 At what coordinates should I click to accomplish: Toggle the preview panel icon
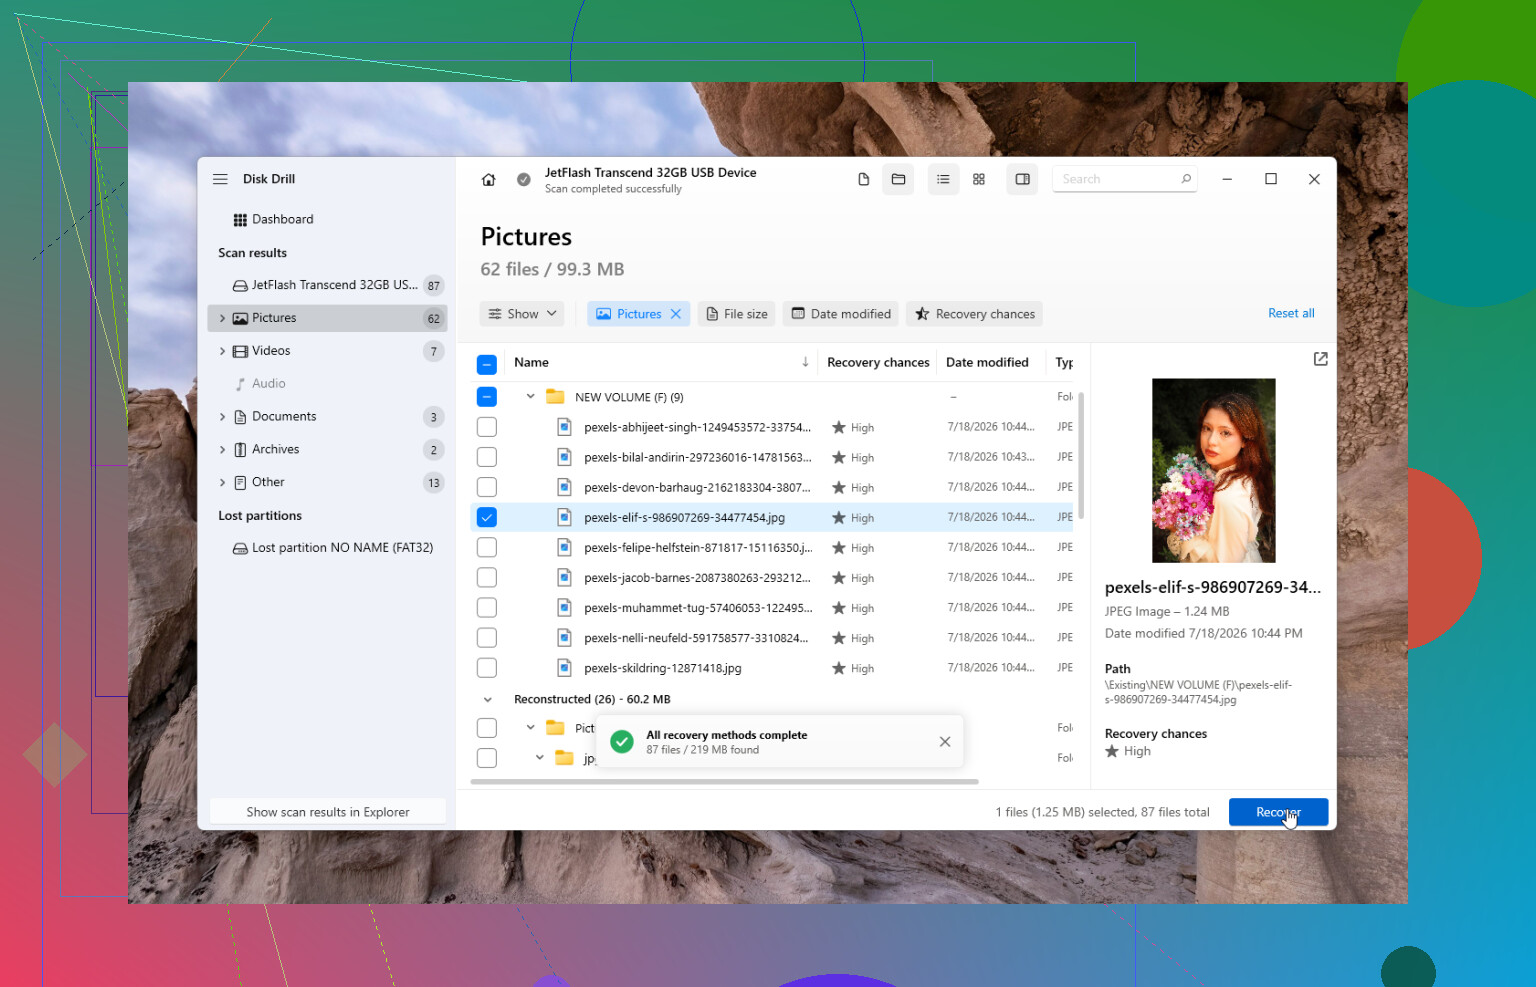point(1022,179)
